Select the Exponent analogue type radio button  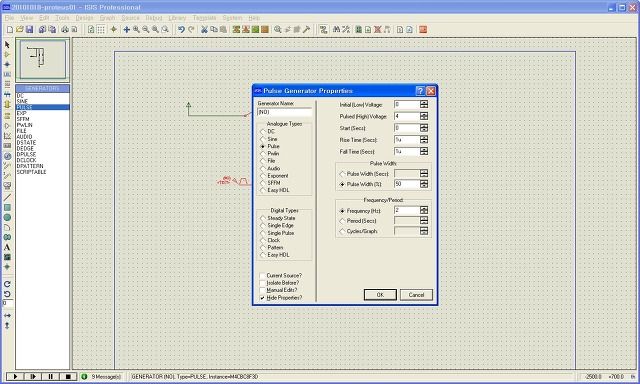click(263, 175)
